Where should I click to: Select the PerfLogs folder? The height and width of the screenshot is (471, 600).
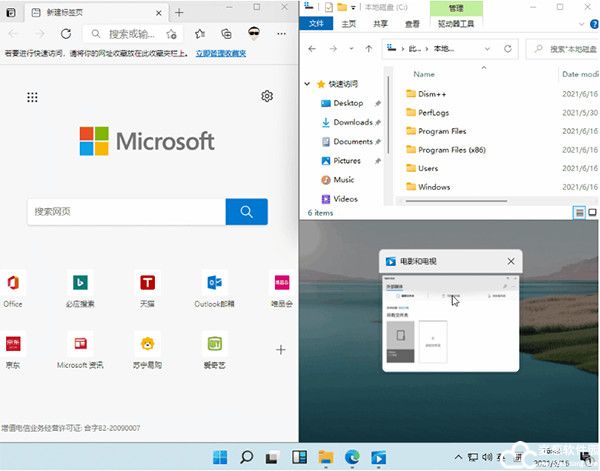click(433, 112)
